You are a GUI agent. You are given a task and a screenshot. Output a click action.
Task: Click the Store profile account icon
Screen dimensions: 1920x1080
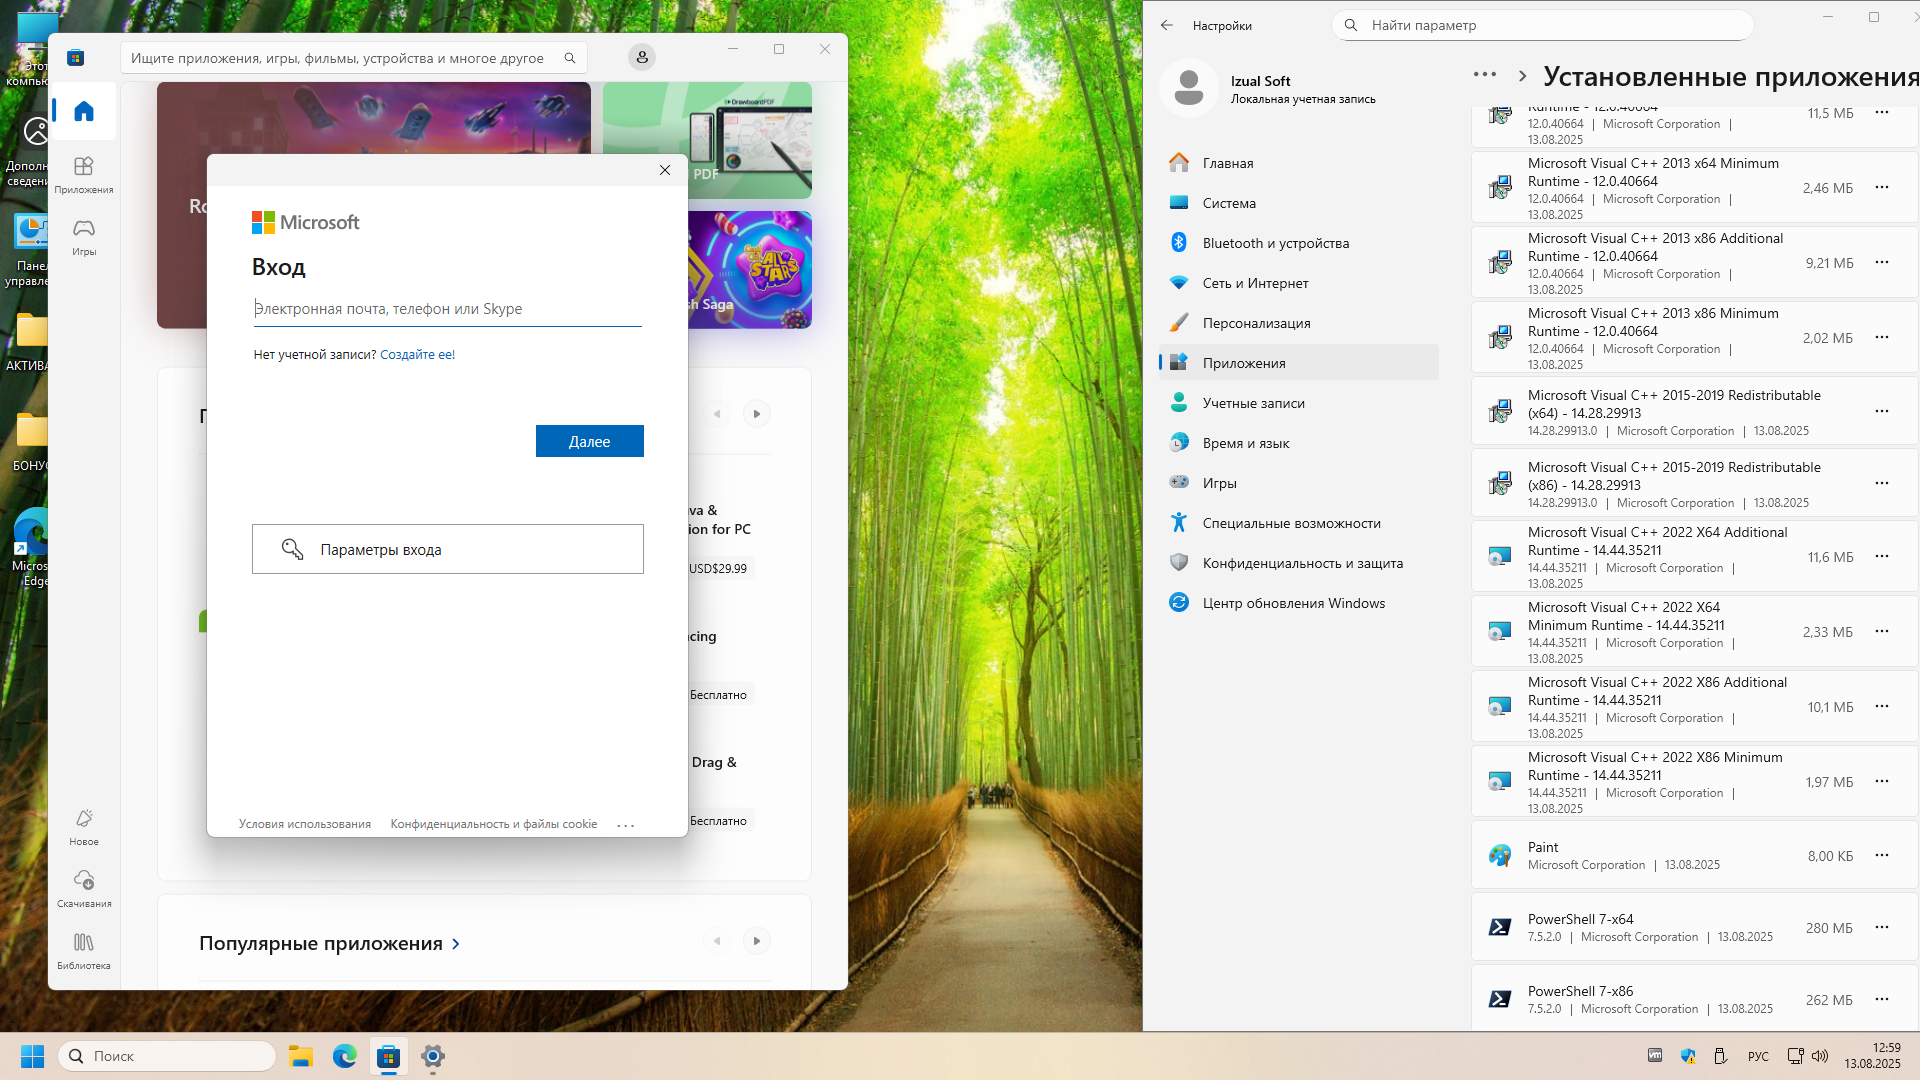(x=642, y=58)
